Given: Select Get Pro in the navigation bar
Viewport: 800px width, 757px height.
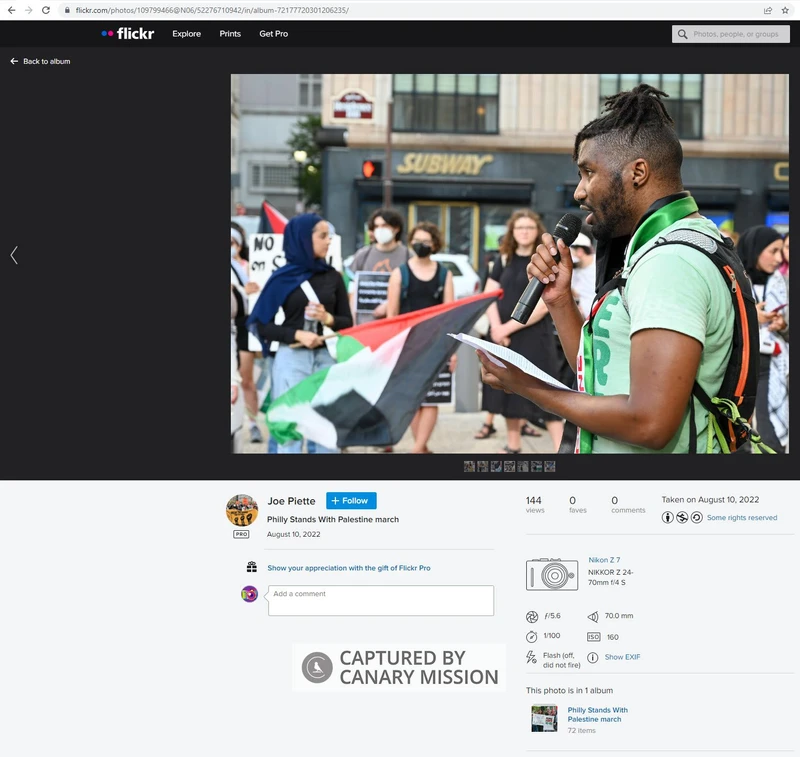Looking at the screenshot, I should [273, 34].
